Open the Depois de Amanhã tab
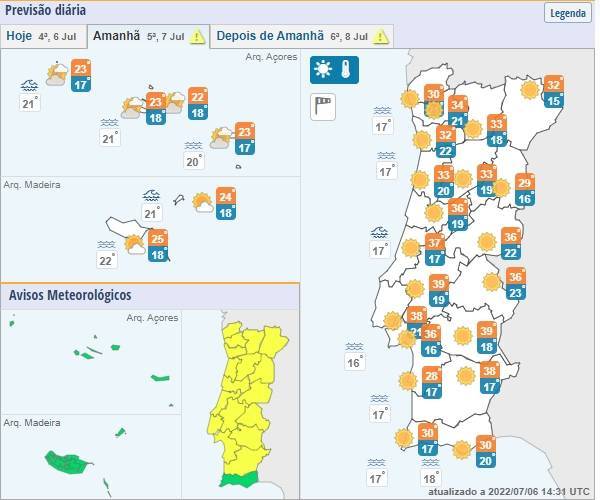Screen dimensions: 600x500 tap(270, 36)
